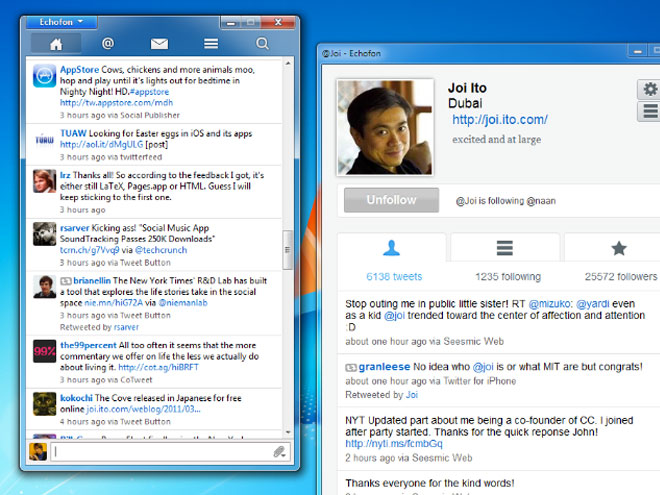This screenshot has width=660, height=495.
Task: Click the Unfollow button
Action: [x=391, y=200]
